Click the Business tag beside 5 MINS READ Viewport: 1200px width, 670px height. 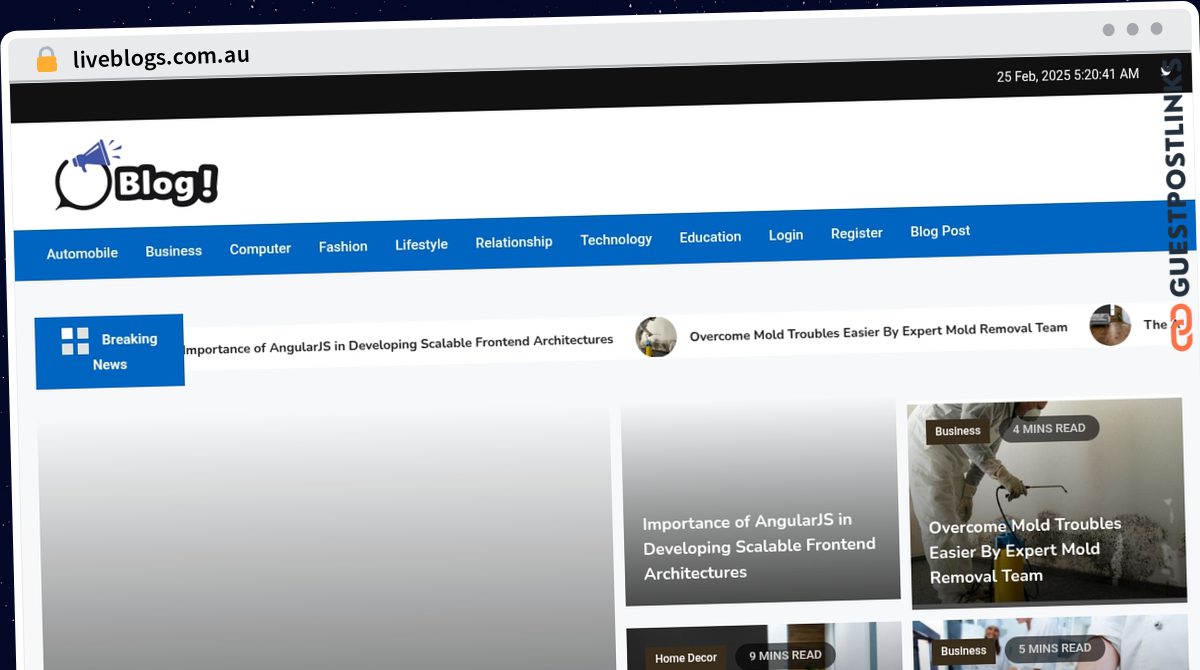coord(964,651)
